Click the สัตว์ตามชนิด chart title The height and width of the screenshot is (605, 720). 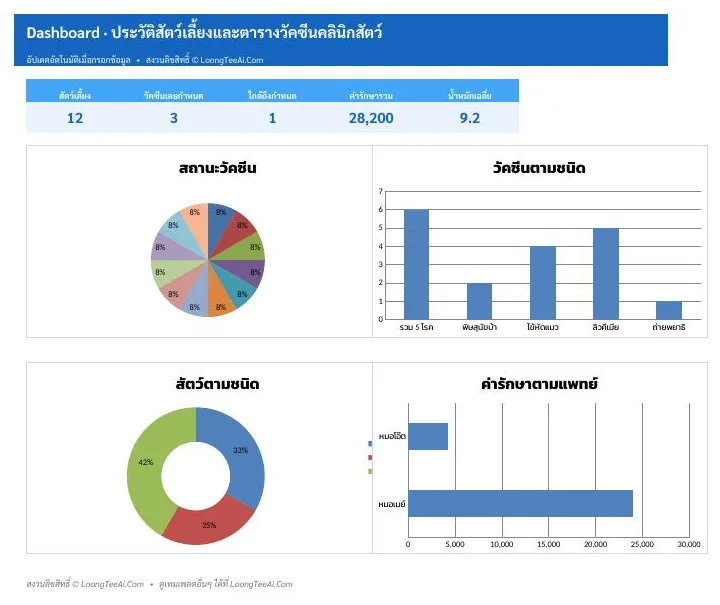pos(218,384)
